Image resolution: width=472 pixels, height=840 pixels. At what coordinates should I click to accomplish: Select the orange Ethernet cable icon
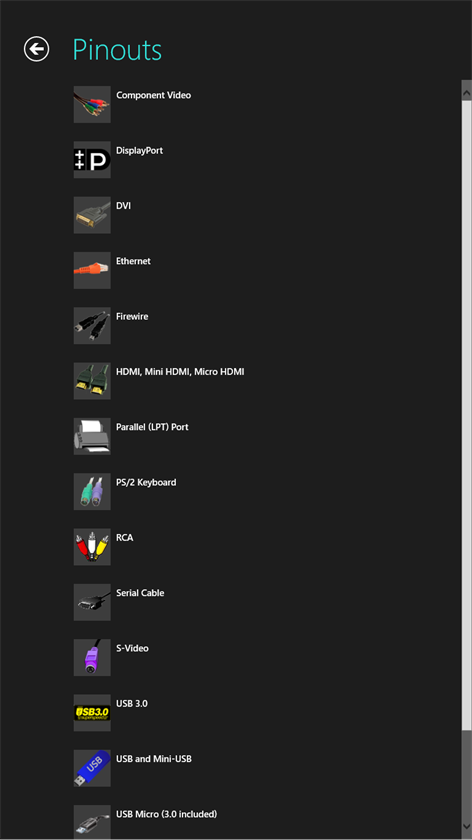point(92,270)
